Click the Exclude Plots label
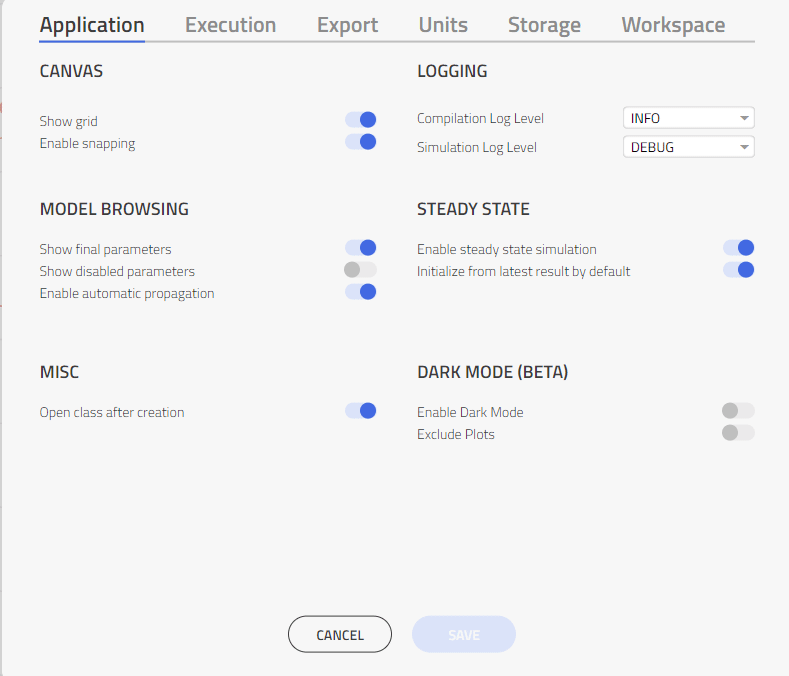 pos(456,434)
